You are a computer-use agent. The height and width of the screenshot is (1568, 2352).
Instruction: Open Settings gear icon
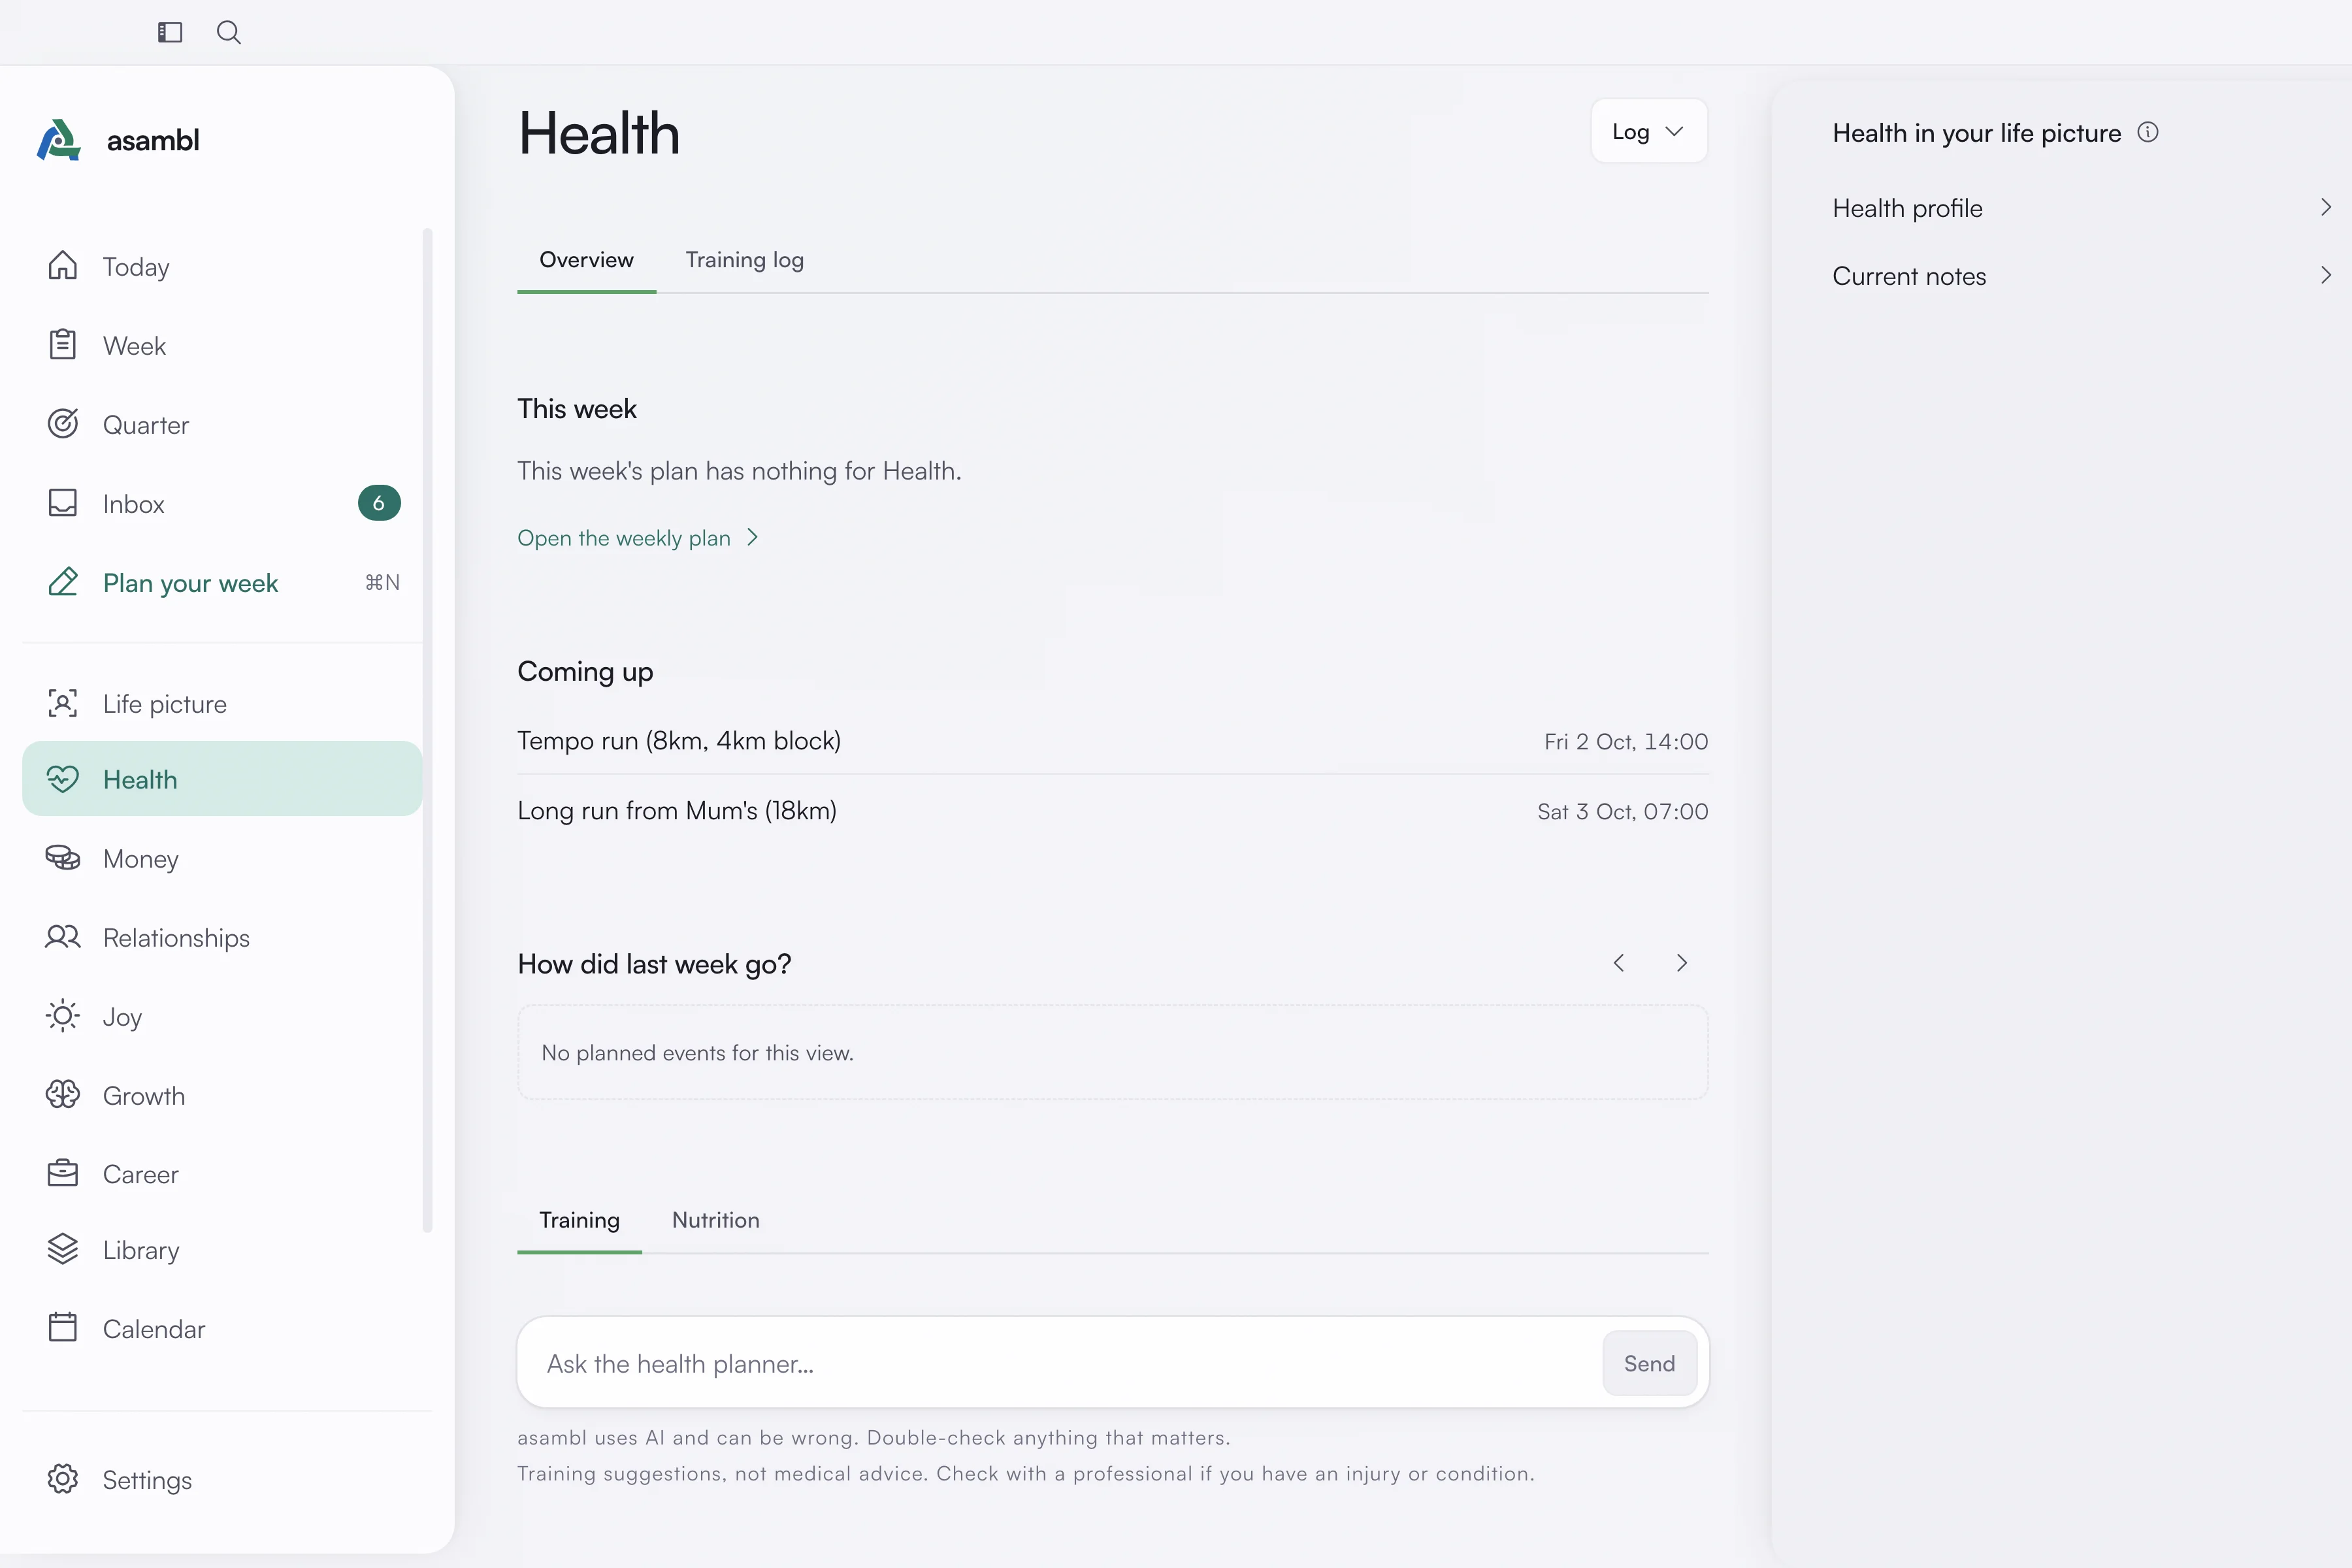(63, 1479)
